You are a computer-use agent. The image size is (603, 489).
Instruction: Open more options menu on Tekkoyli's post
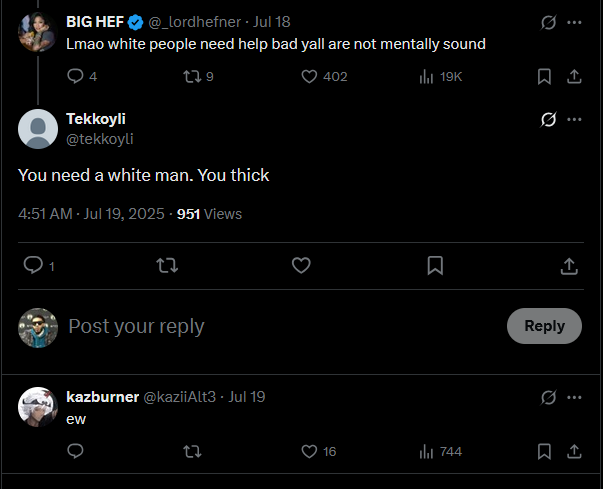tap(574, 119)
